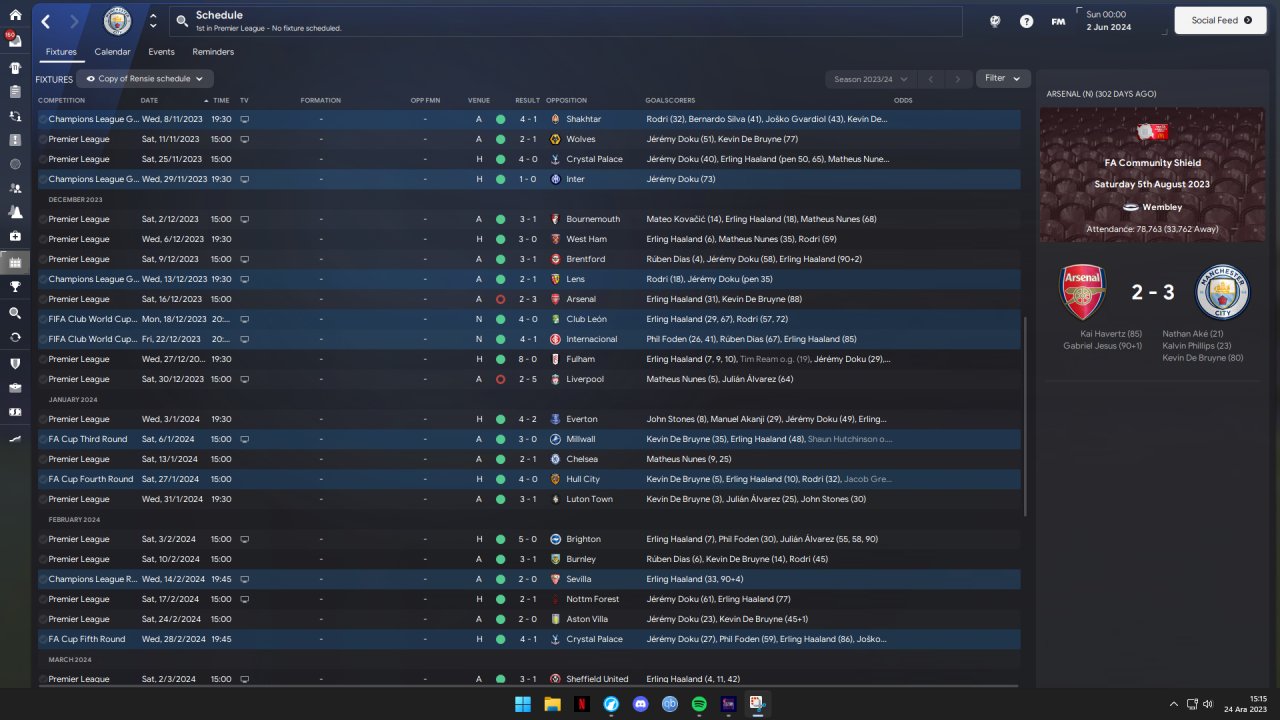
Task: Select the row circle for Shakhtar fixture
Action: coord(43,119)
